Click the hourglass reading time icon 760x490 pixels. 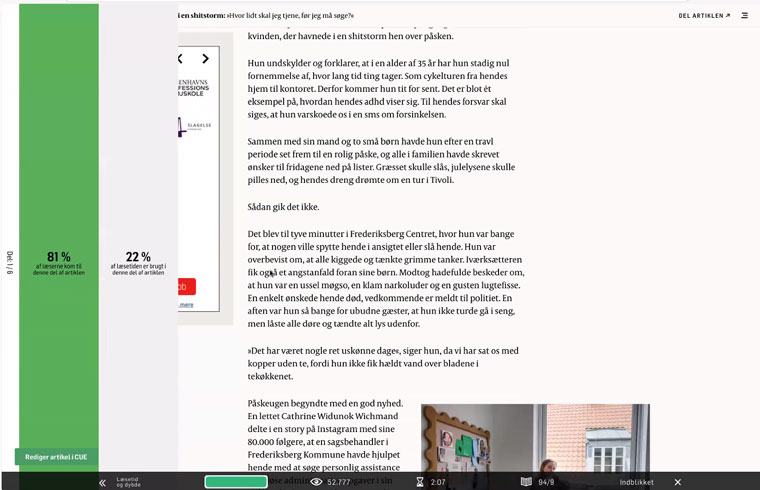[420, 482]
